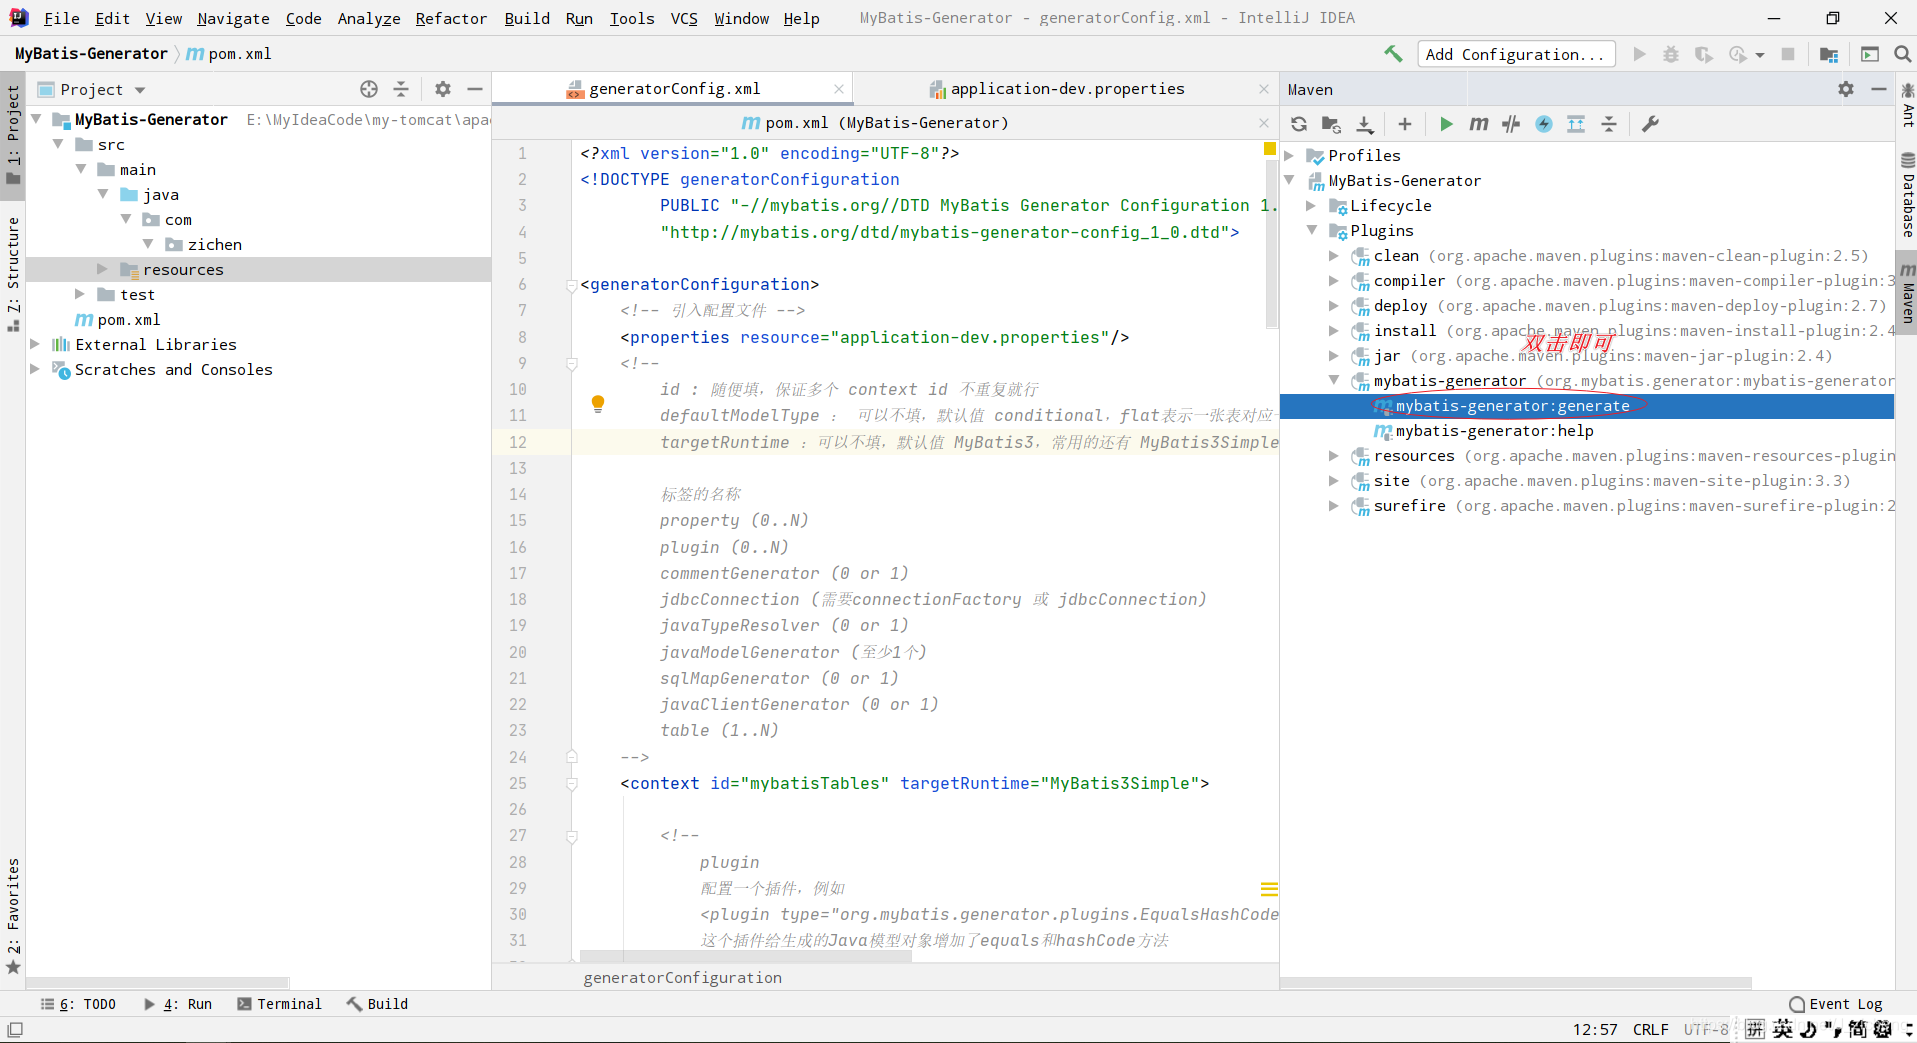Viewport: 1917px width, 1043px height.
Task: Fold the generatorConfiguration tag at line 6
Action: [572, 285]
